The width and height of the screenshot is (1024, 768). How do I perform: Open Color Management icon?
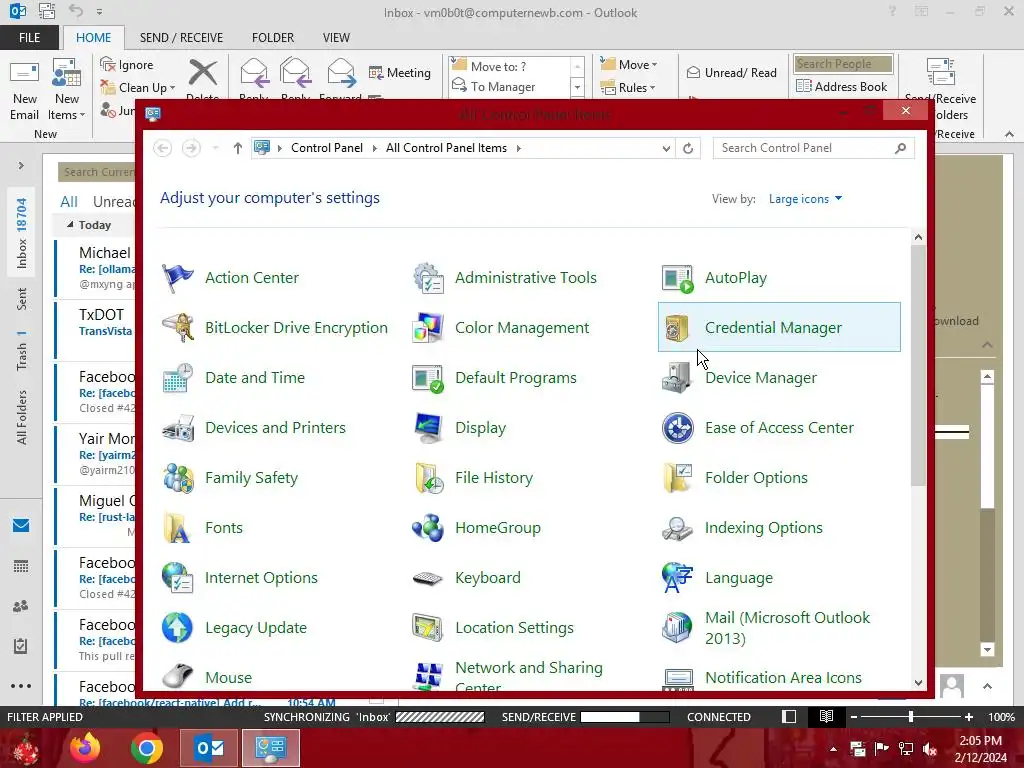click(428, 328)
